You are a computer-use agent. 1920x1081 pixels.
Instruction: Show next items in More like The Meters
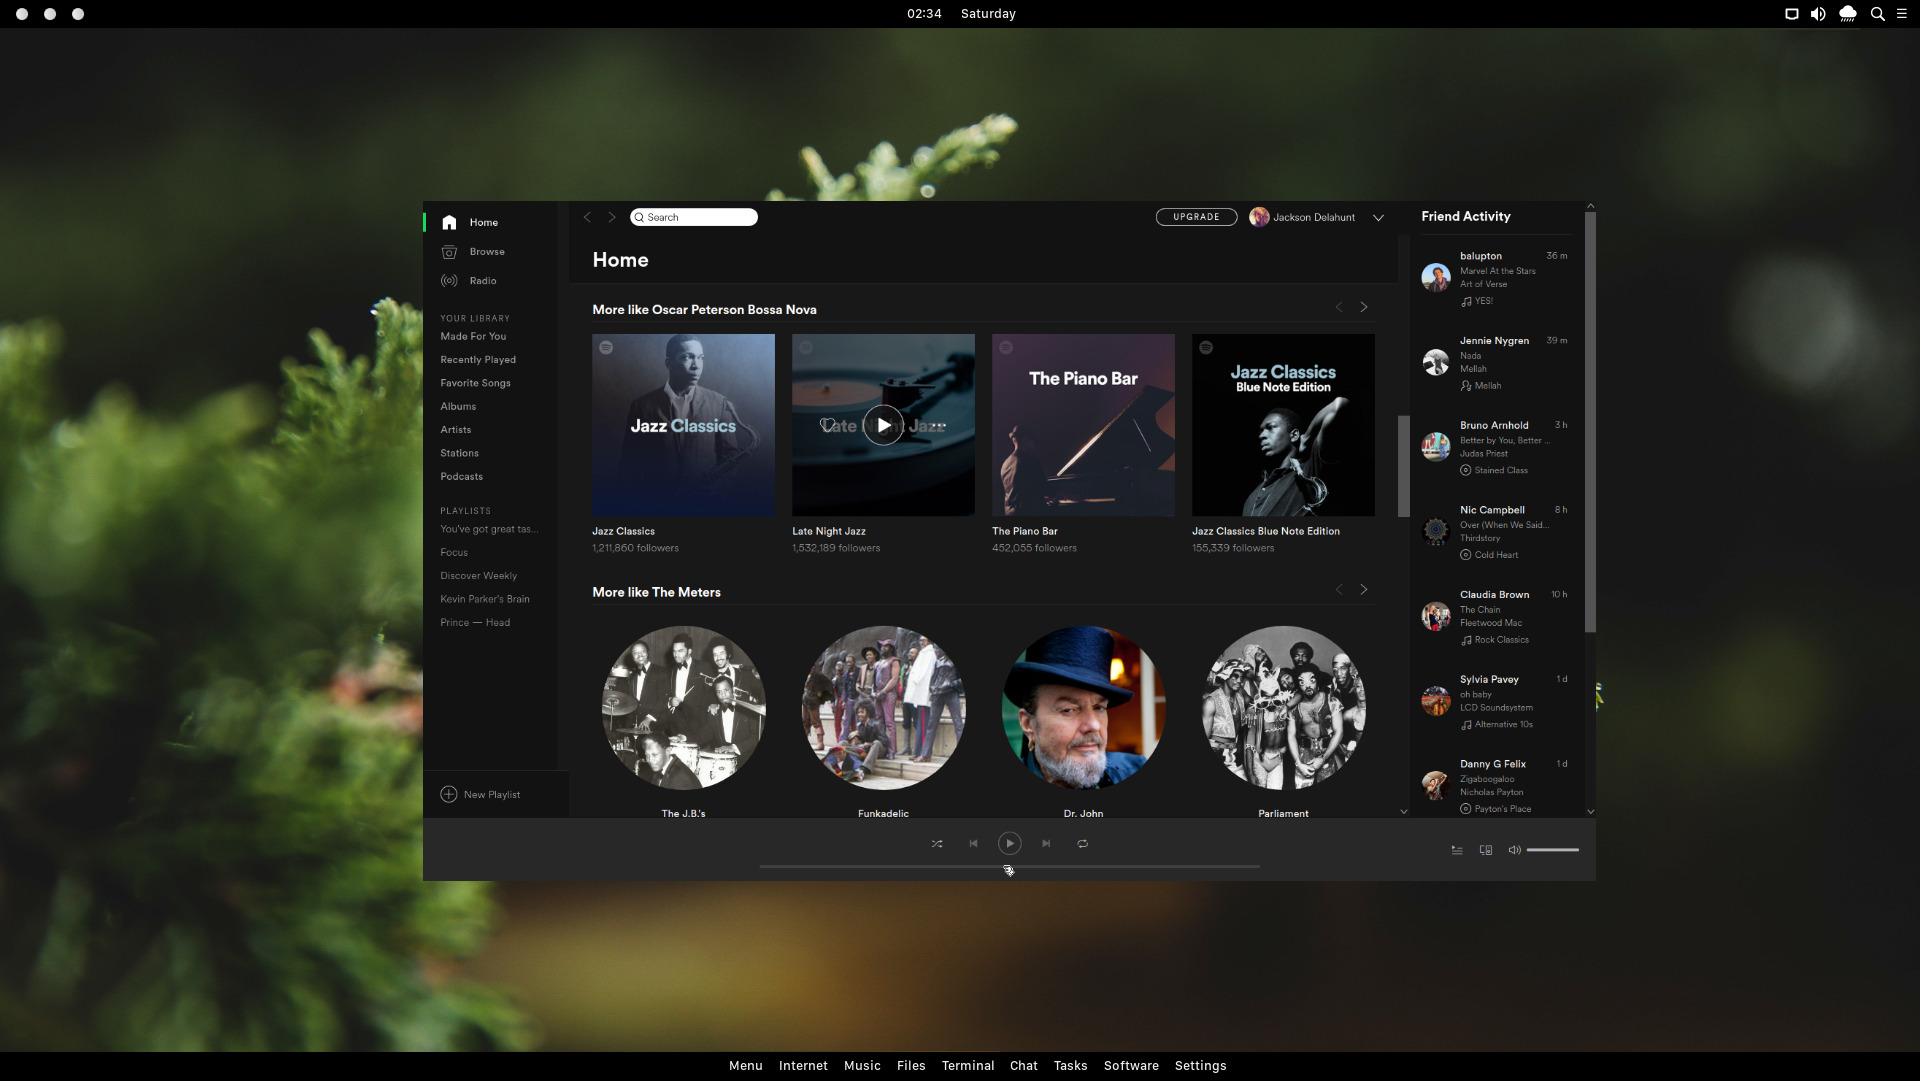(1363, 590)
